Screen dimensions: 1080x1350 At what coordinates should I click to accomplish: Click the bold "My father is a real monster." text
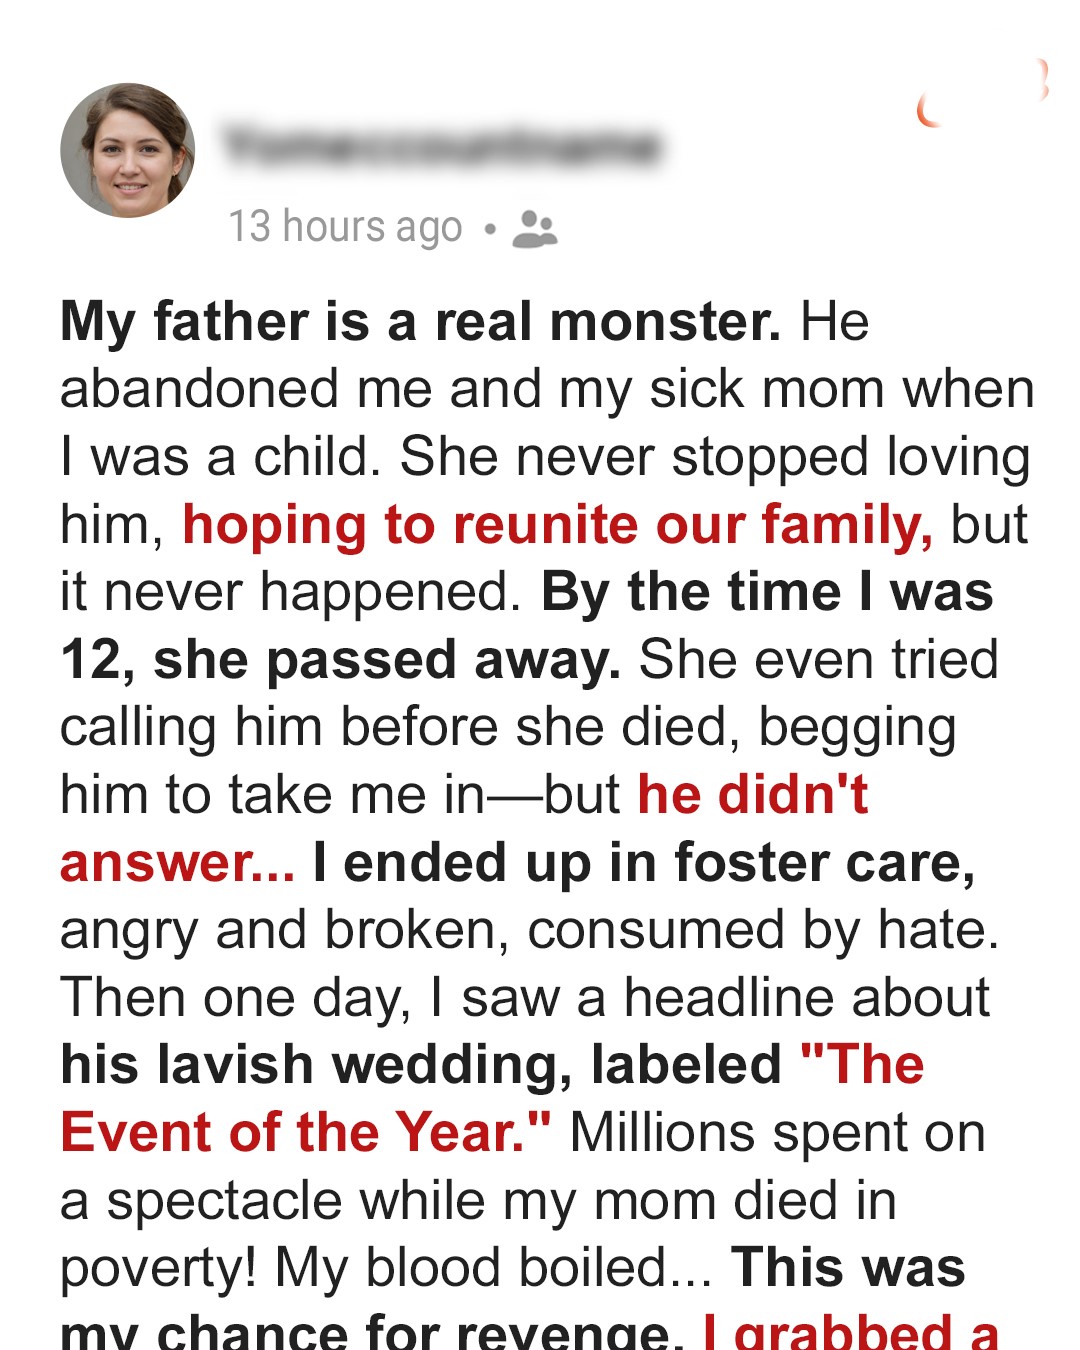tap(420, 322)
